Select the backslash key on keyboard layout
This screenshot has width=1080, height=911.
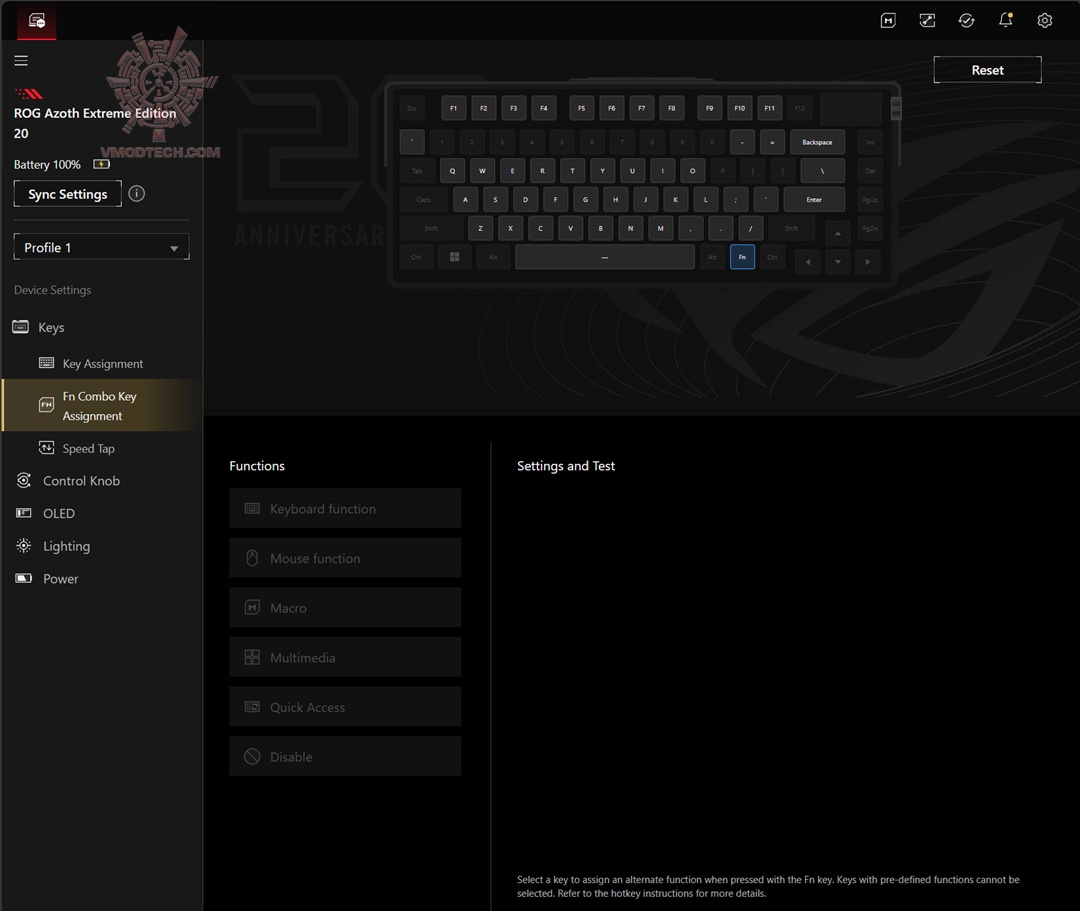click(822, 171)
